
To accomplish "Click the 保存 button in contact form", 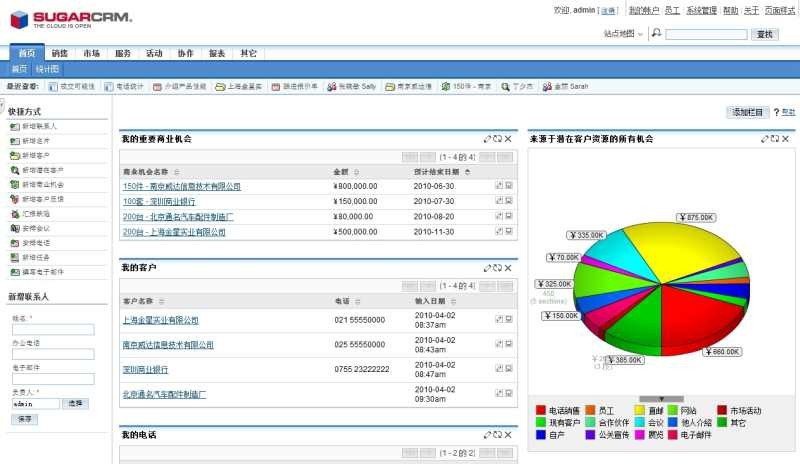I will pyautogui.click(x=24, y=419).
